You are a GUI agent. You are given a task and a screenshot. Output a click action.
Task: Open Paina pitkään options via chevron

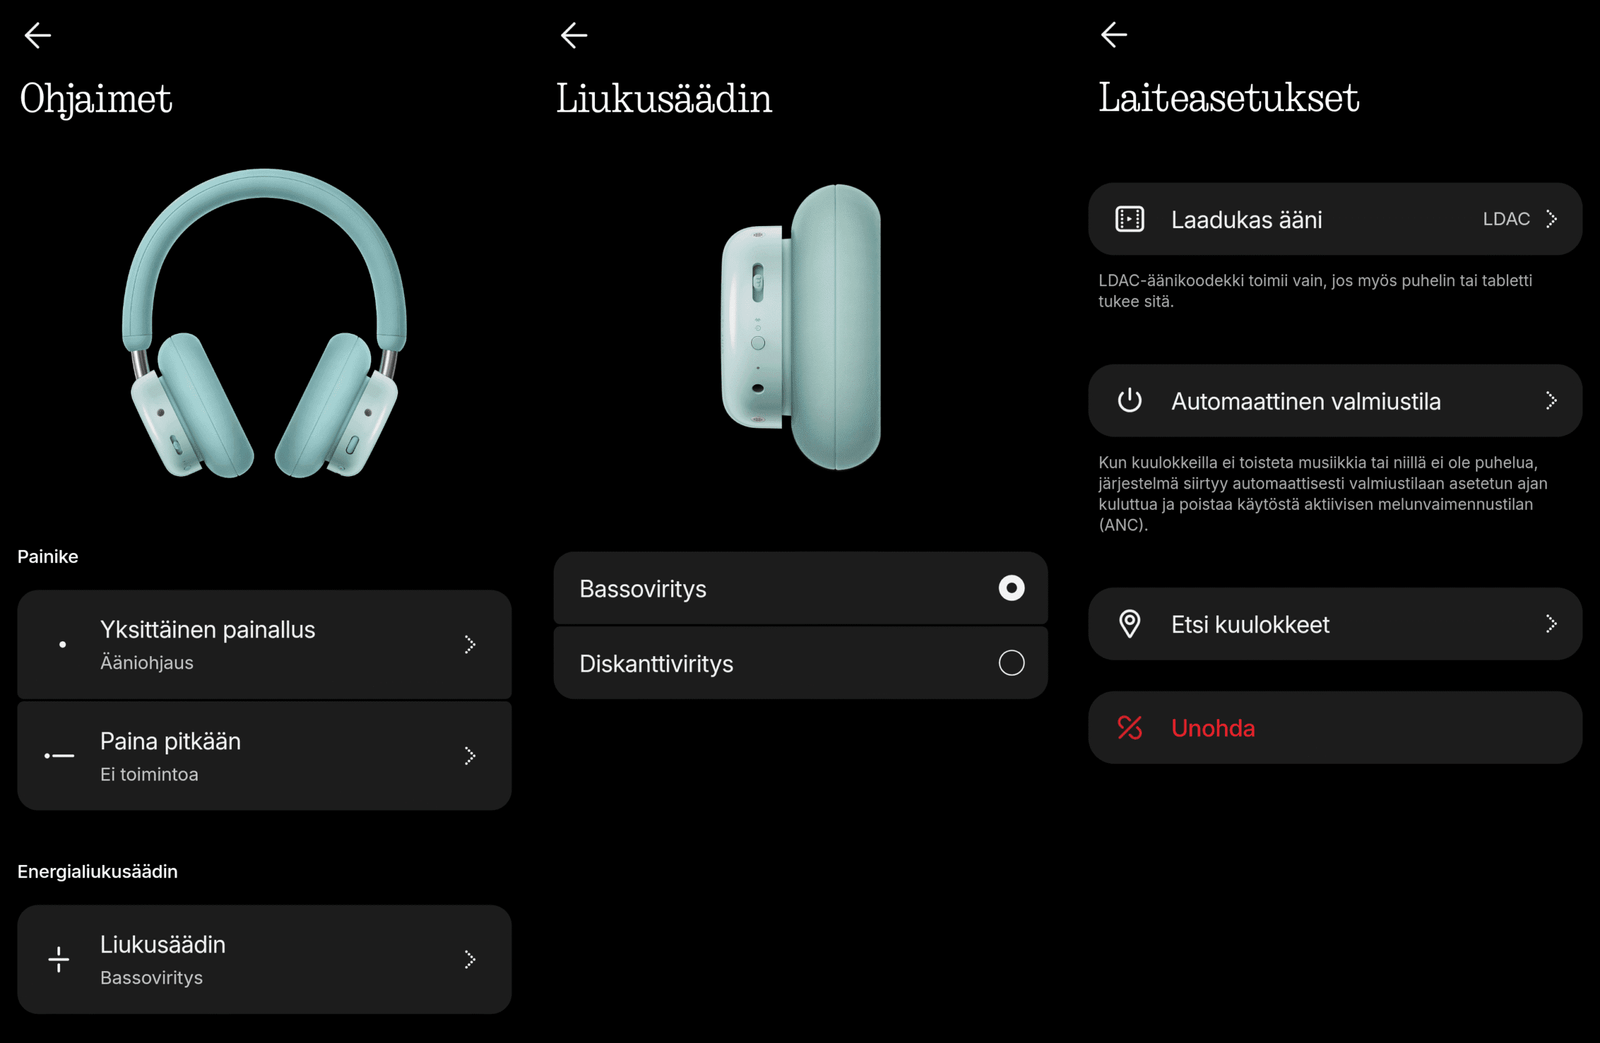pos(470,756)
